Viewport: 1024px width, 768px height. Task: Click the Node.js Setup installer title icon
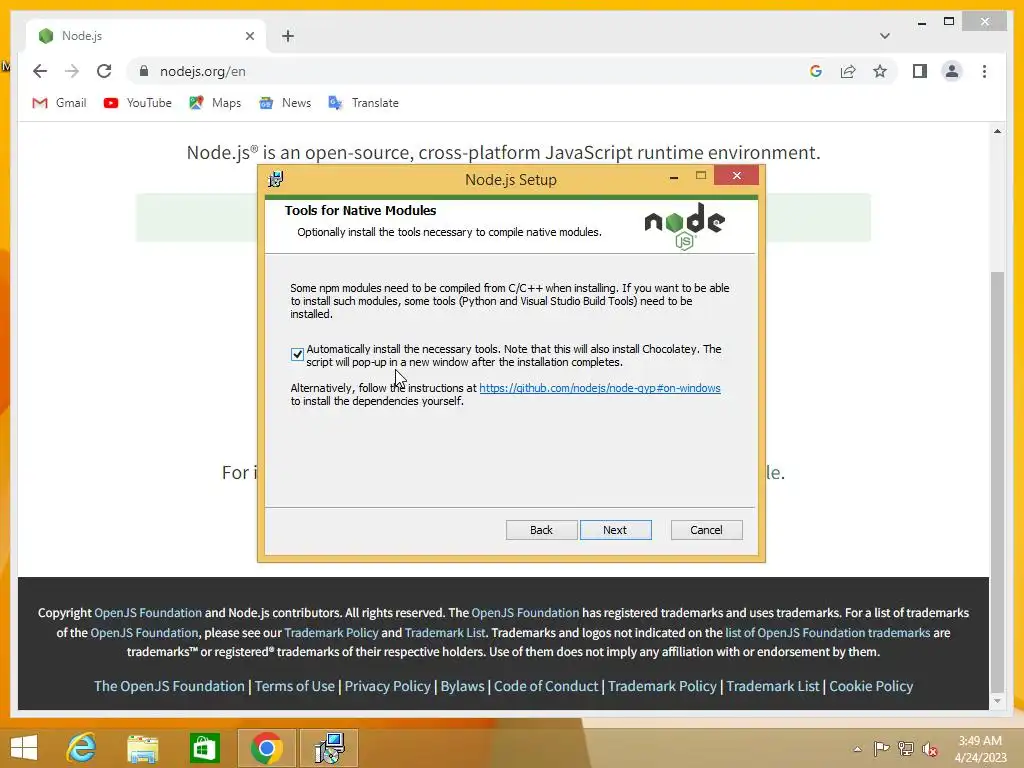click(276, 179)
